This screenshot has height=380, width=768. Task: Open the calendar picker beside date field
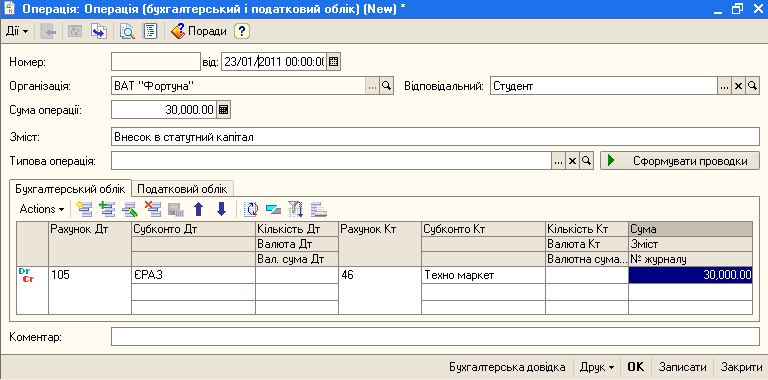(x=334, y=62)
